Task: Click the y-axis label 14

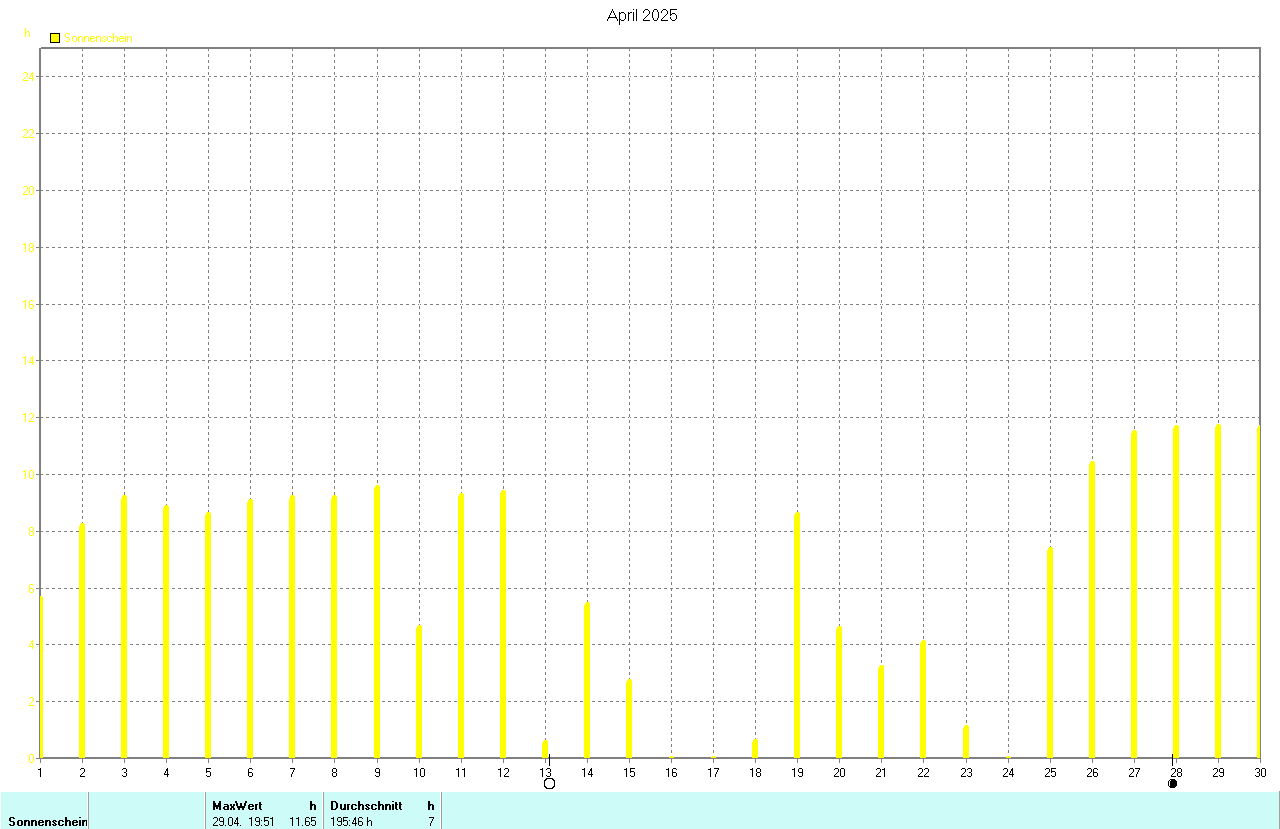Action: coord(29,360)
